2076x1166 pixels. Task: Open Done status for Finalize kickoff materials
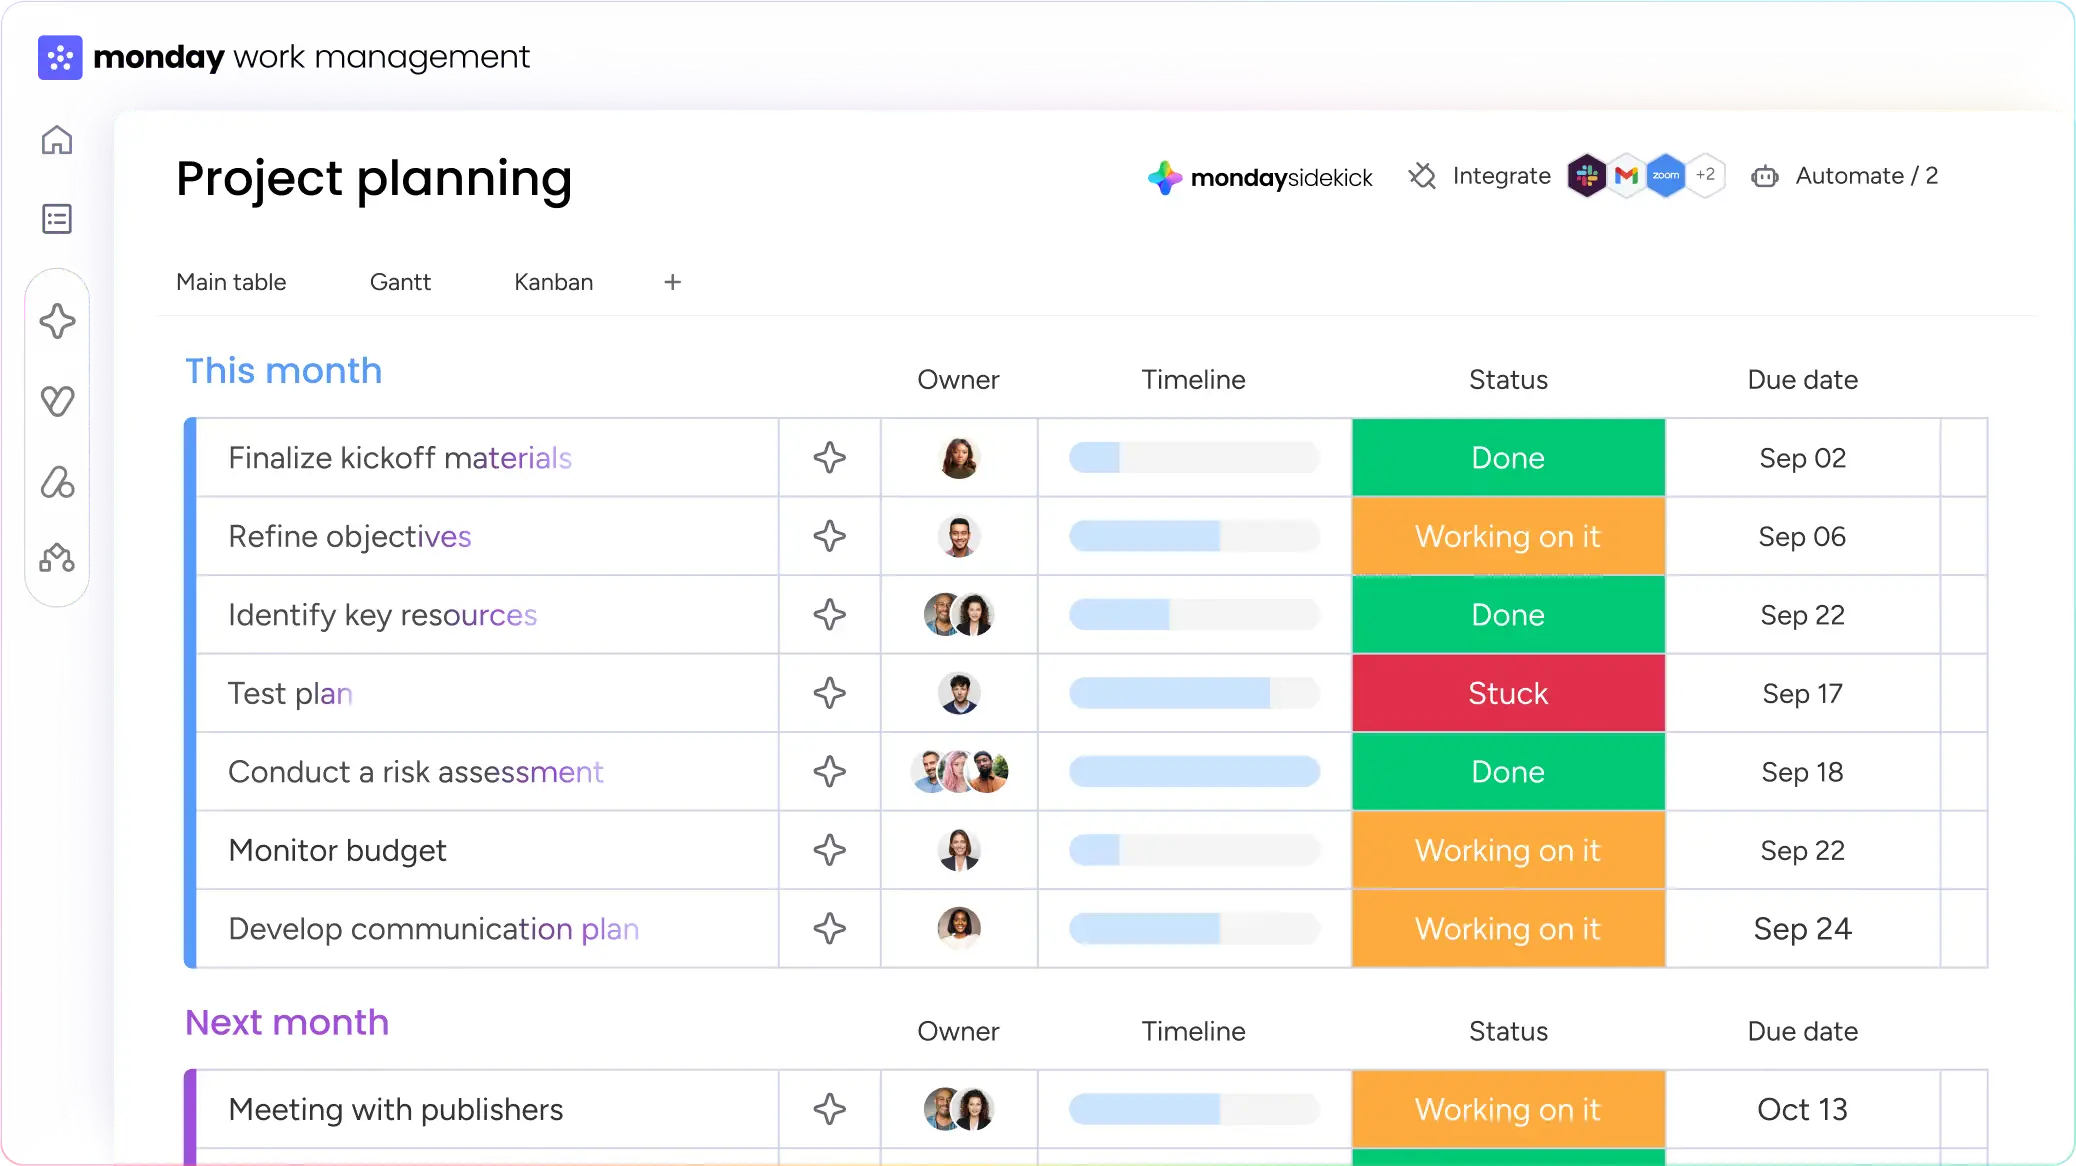tap(1508, 458)
